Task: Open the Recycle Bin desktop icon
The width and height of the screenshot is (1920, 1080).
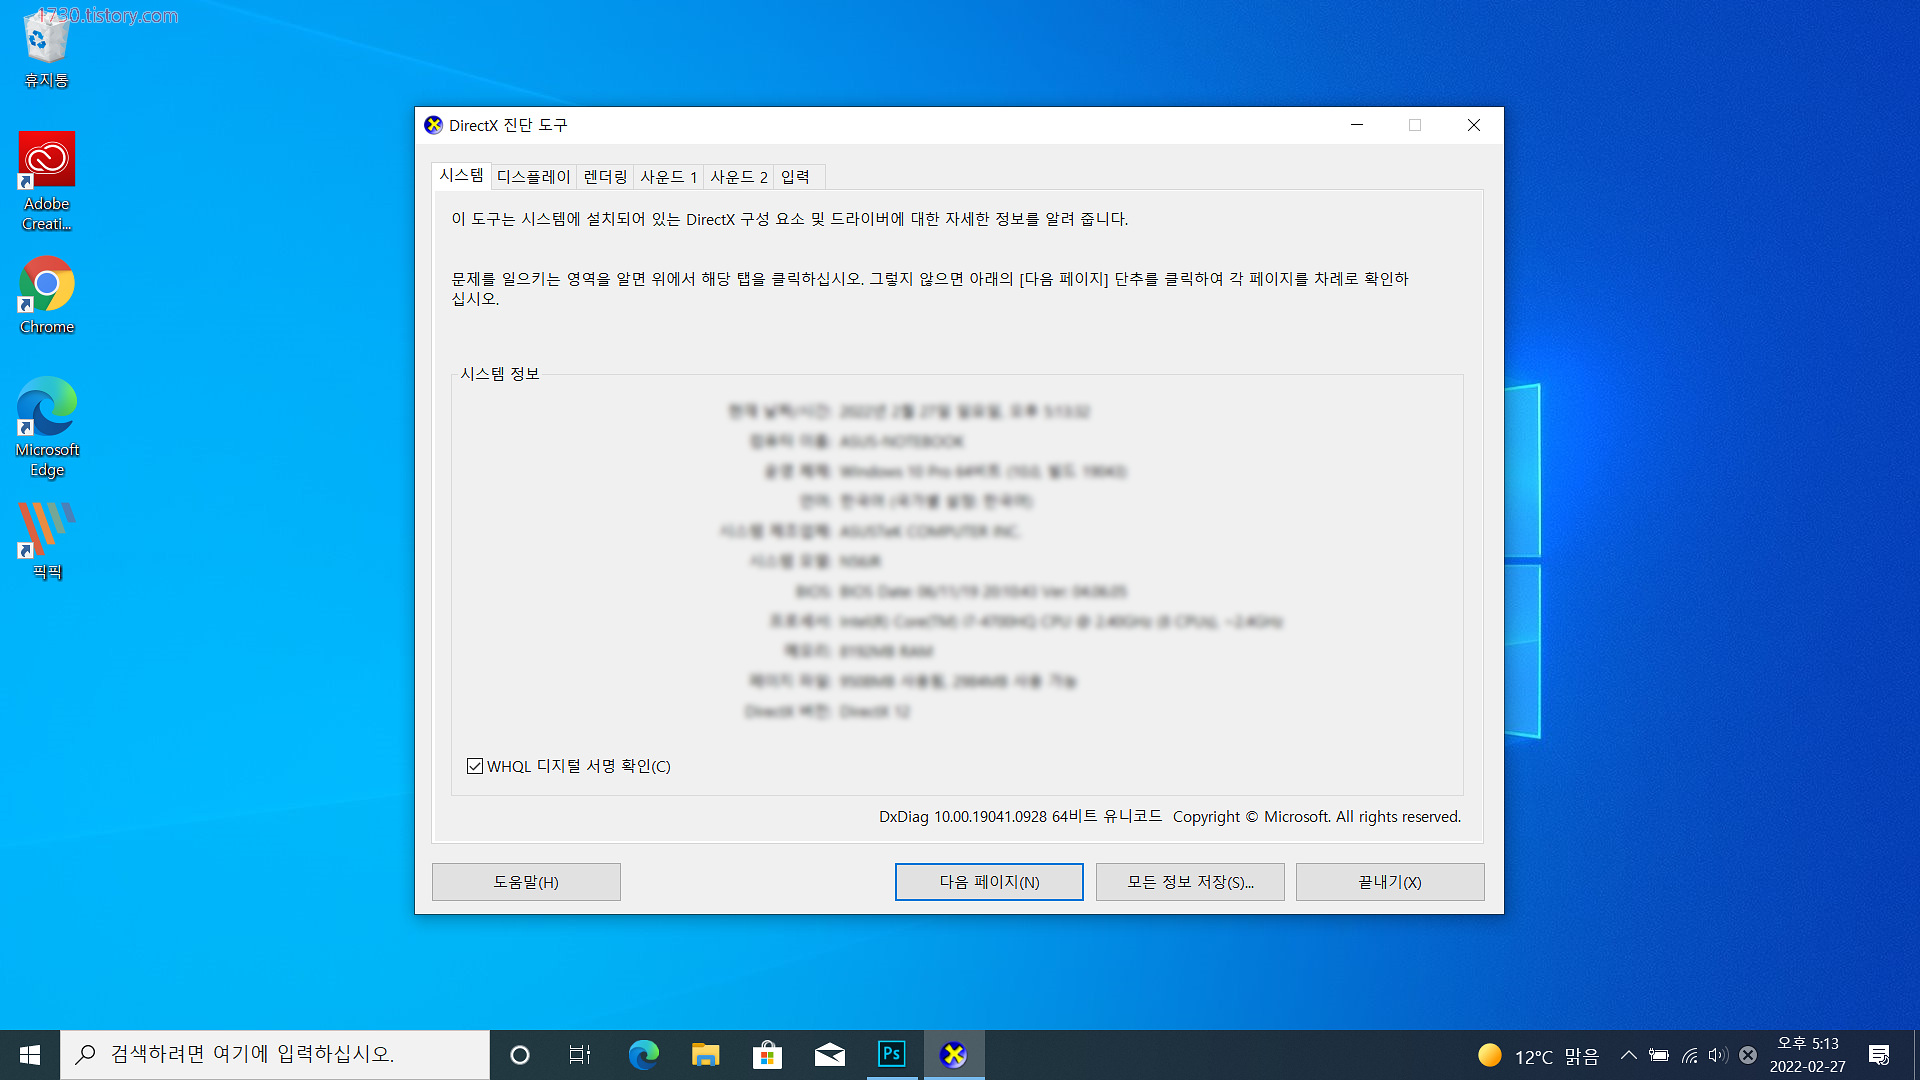Action: tap(46, 45)
